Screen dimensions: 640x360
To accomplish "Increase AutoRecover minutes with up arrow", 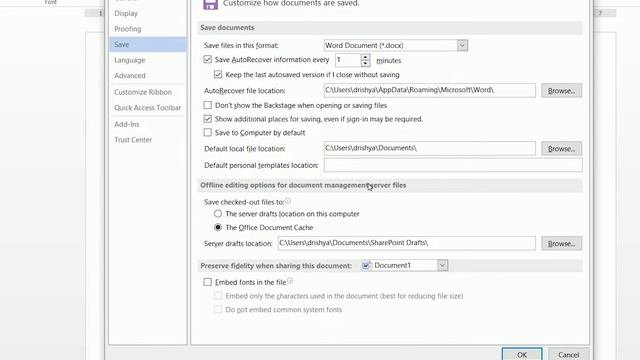I will pyautogui.click(x=365, y=57).
